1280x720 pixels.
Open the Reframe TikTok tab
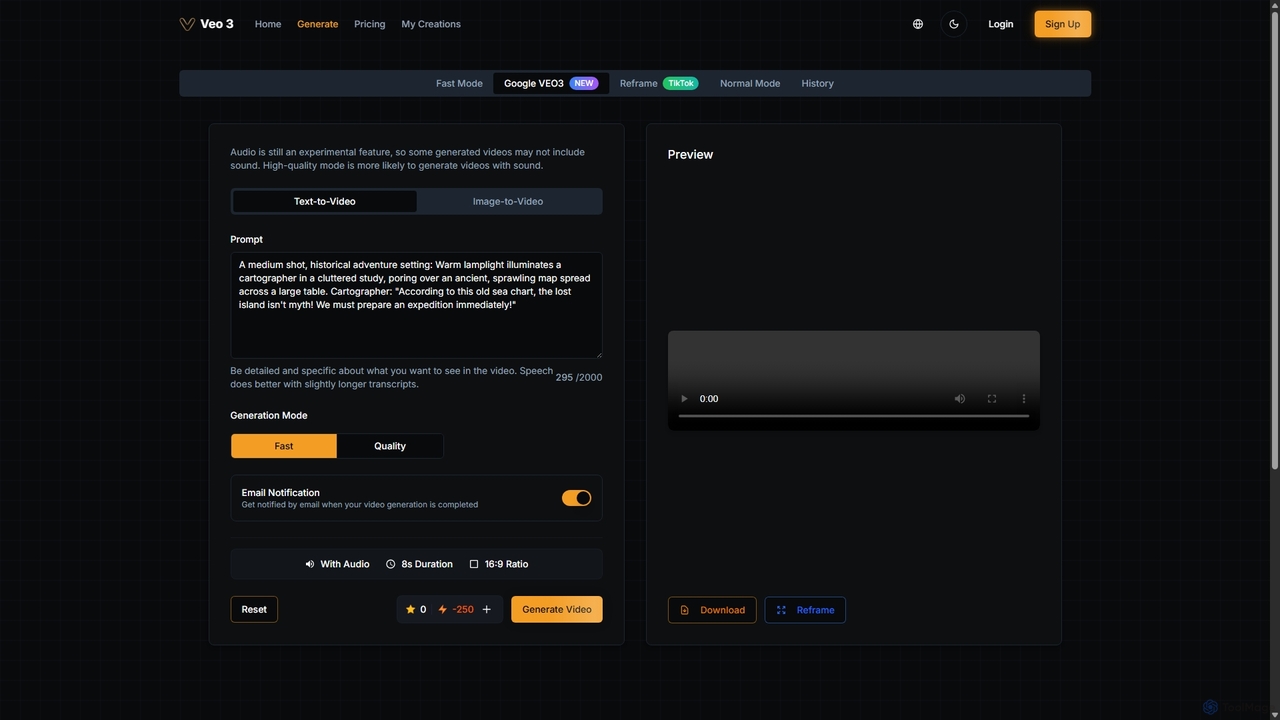point(659,83)
